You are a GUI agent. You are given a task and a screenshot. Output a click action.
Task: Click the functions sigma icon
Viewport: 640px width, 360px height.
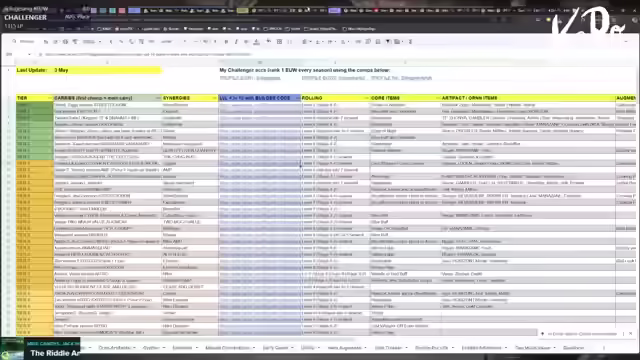click(411, 42)
